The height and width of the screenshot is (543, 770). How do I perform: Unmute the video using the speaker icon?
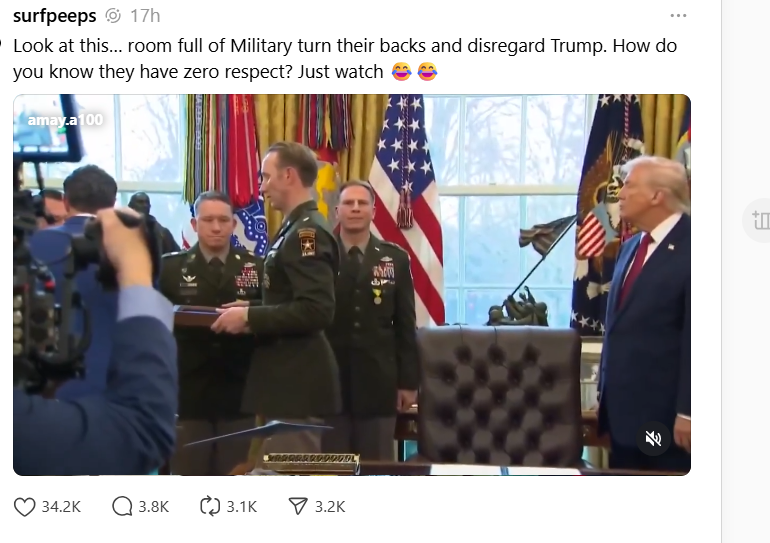[653, 438]
